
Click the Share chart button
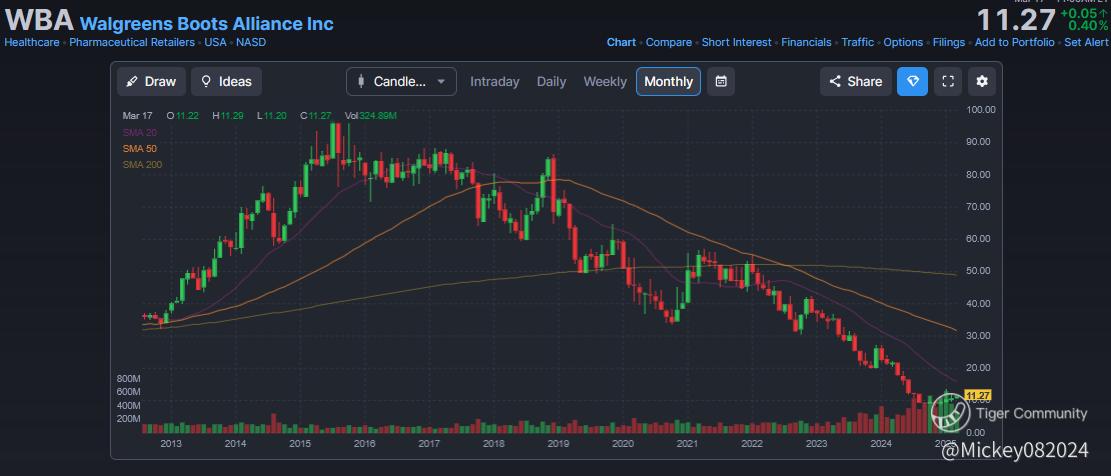(855, 82)
